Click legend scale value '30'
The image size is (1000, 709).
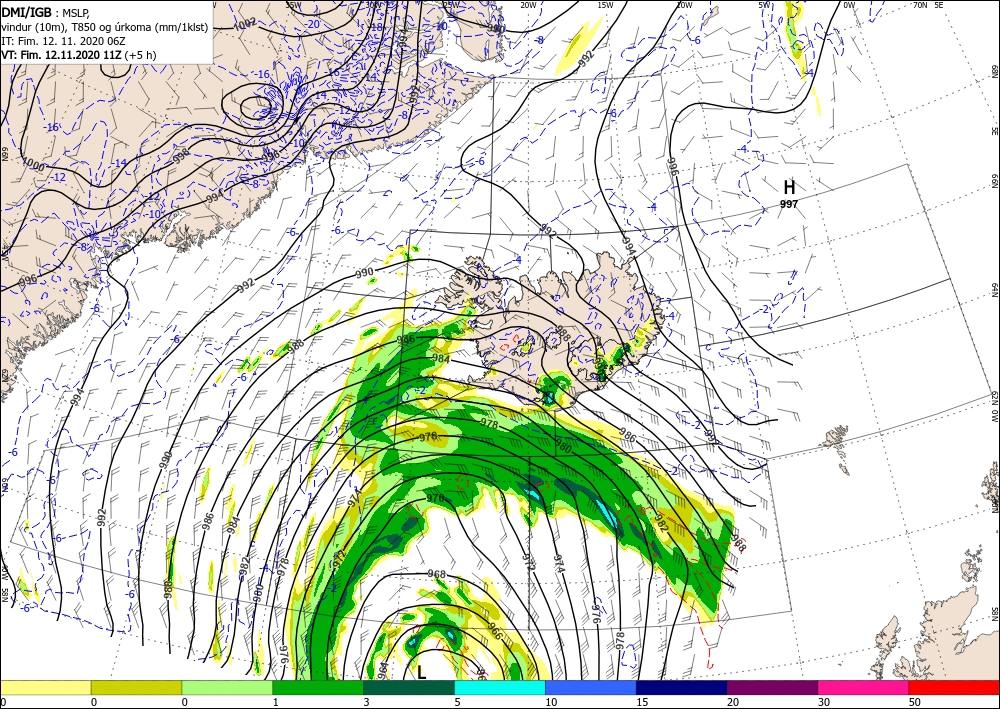(824, 702)
